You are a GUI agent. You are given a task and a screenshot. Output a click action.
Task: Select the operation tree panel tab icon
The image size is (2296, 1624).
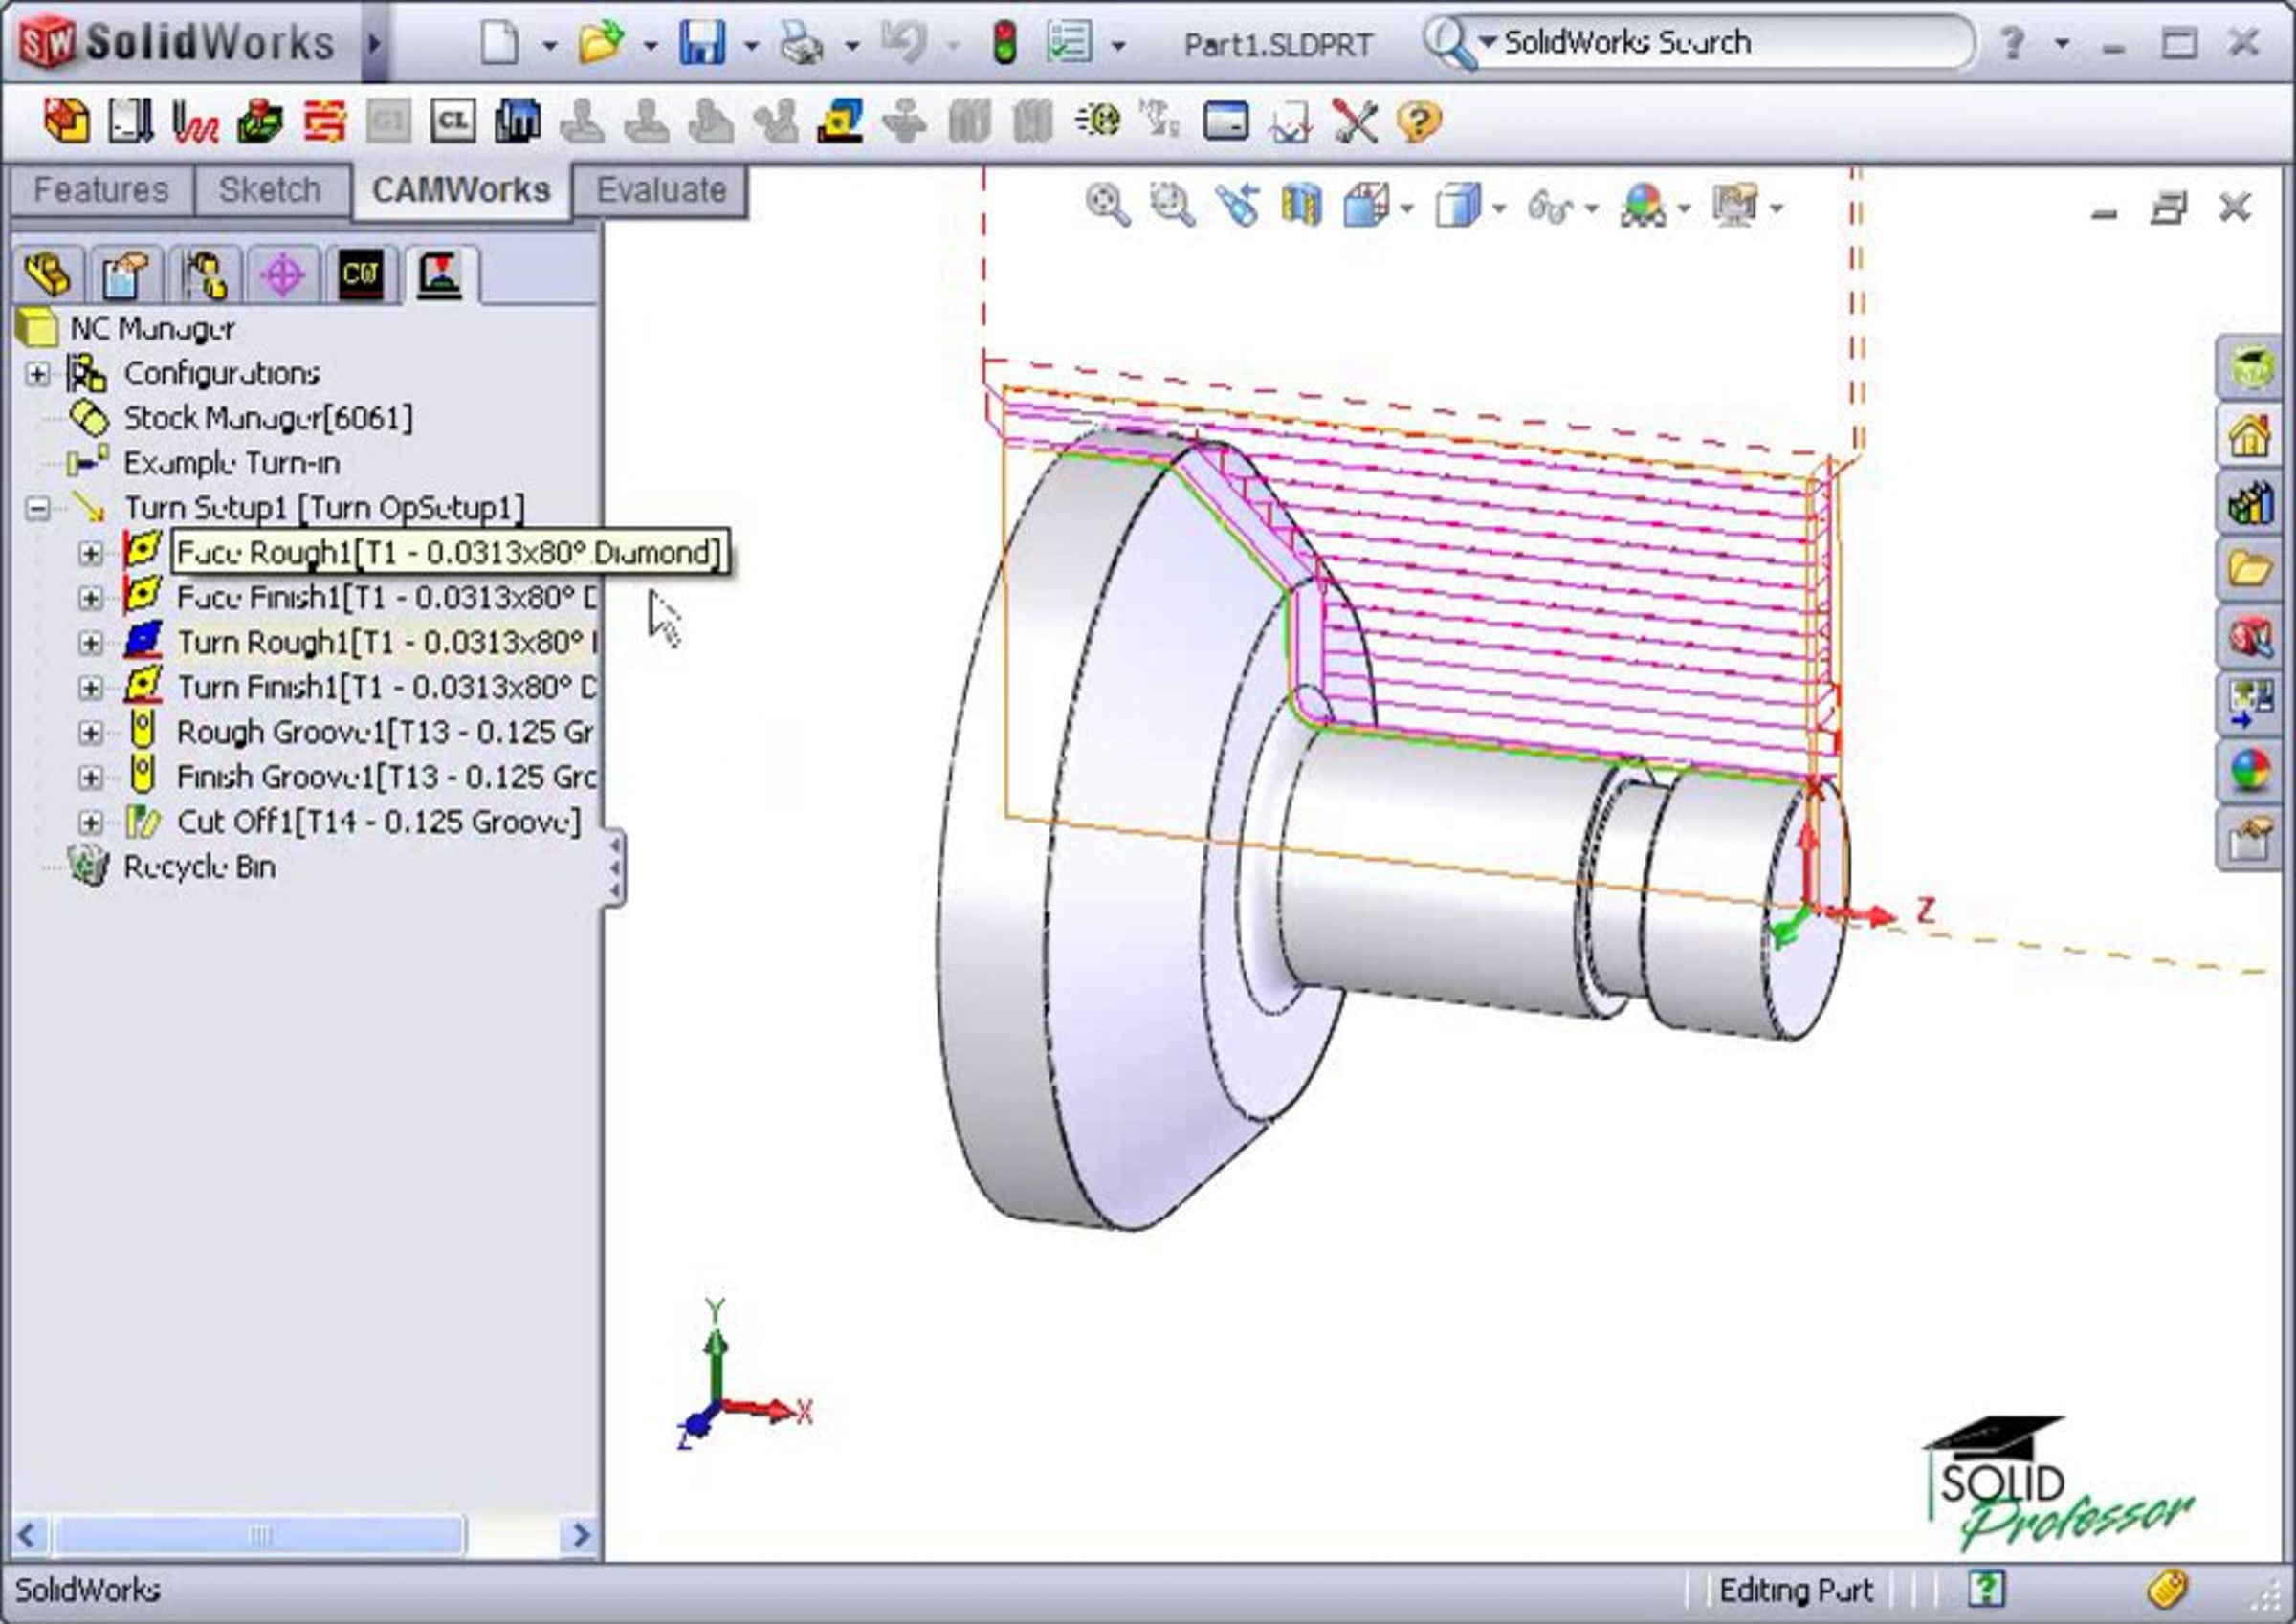(440, 274)
